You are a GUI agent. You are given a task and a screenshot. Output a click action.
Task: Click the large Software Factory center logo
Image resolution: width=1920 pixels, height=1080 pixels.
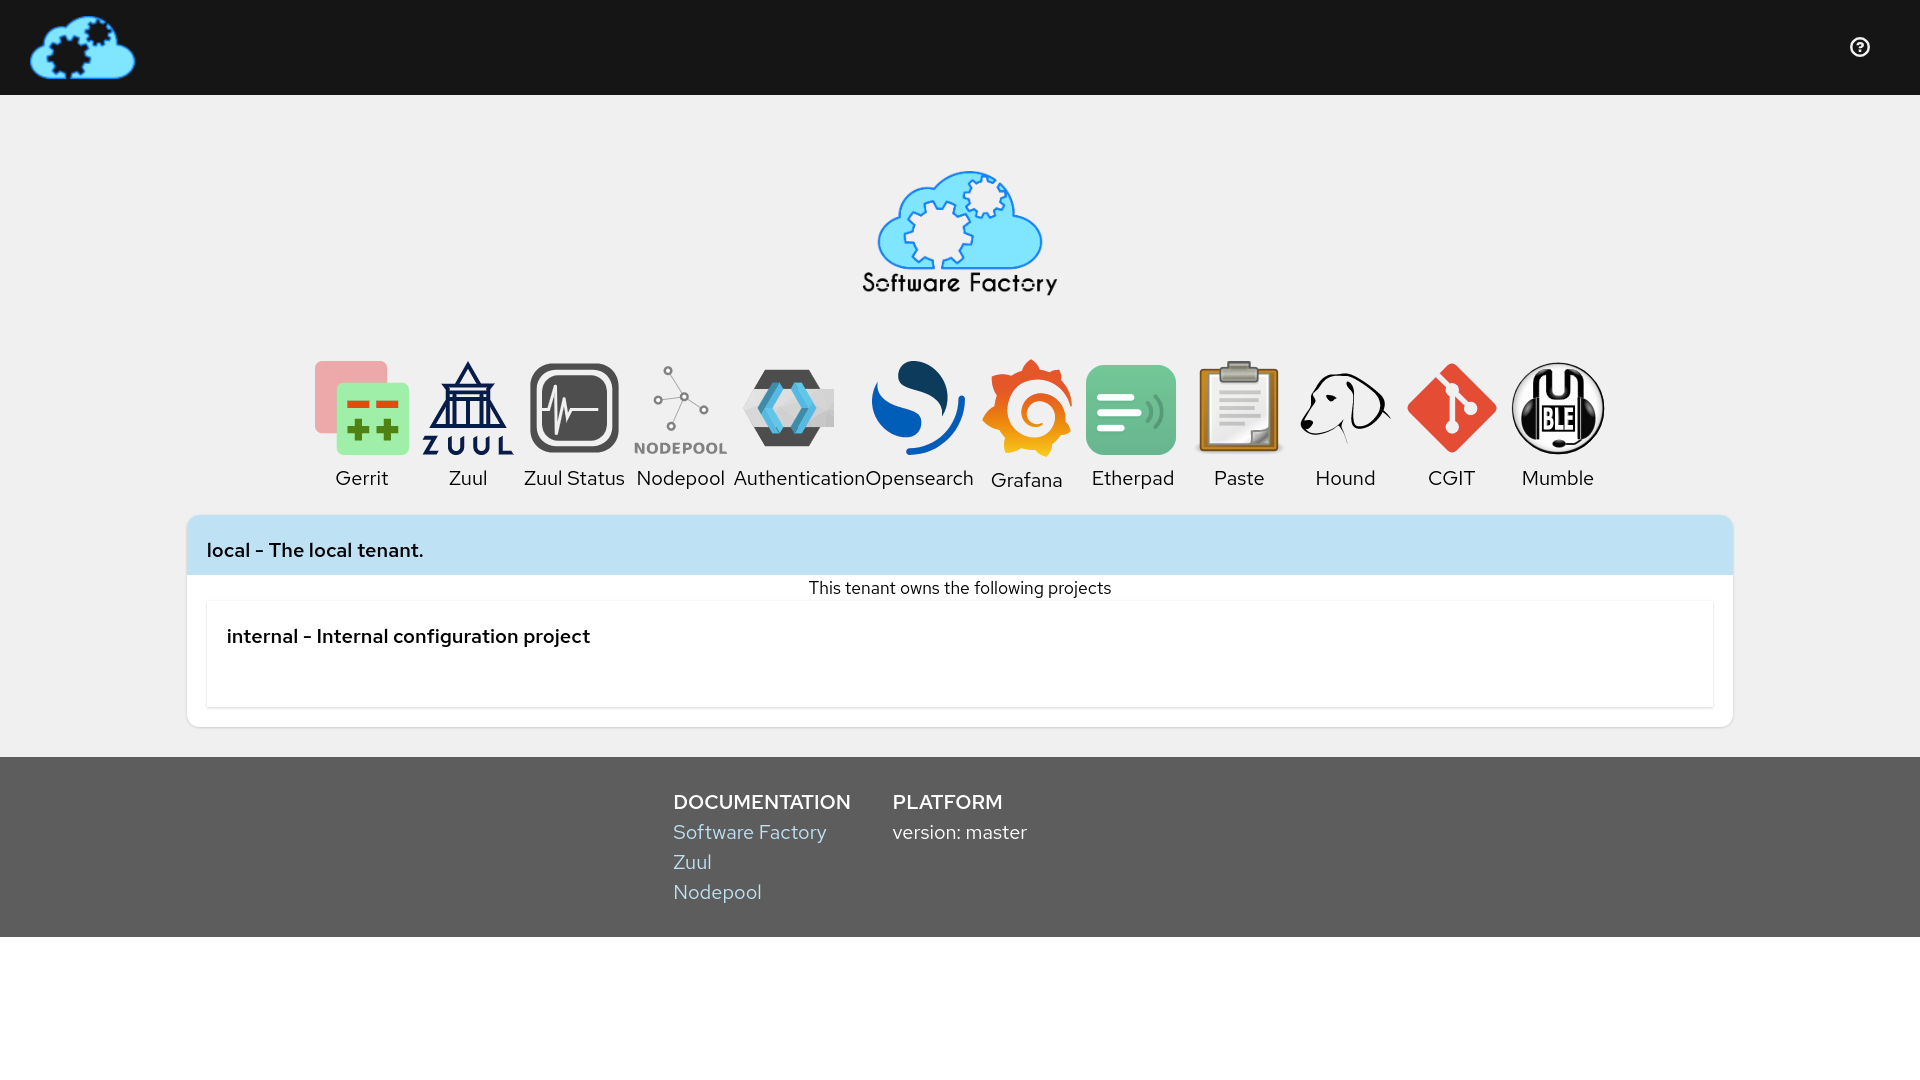959,233
